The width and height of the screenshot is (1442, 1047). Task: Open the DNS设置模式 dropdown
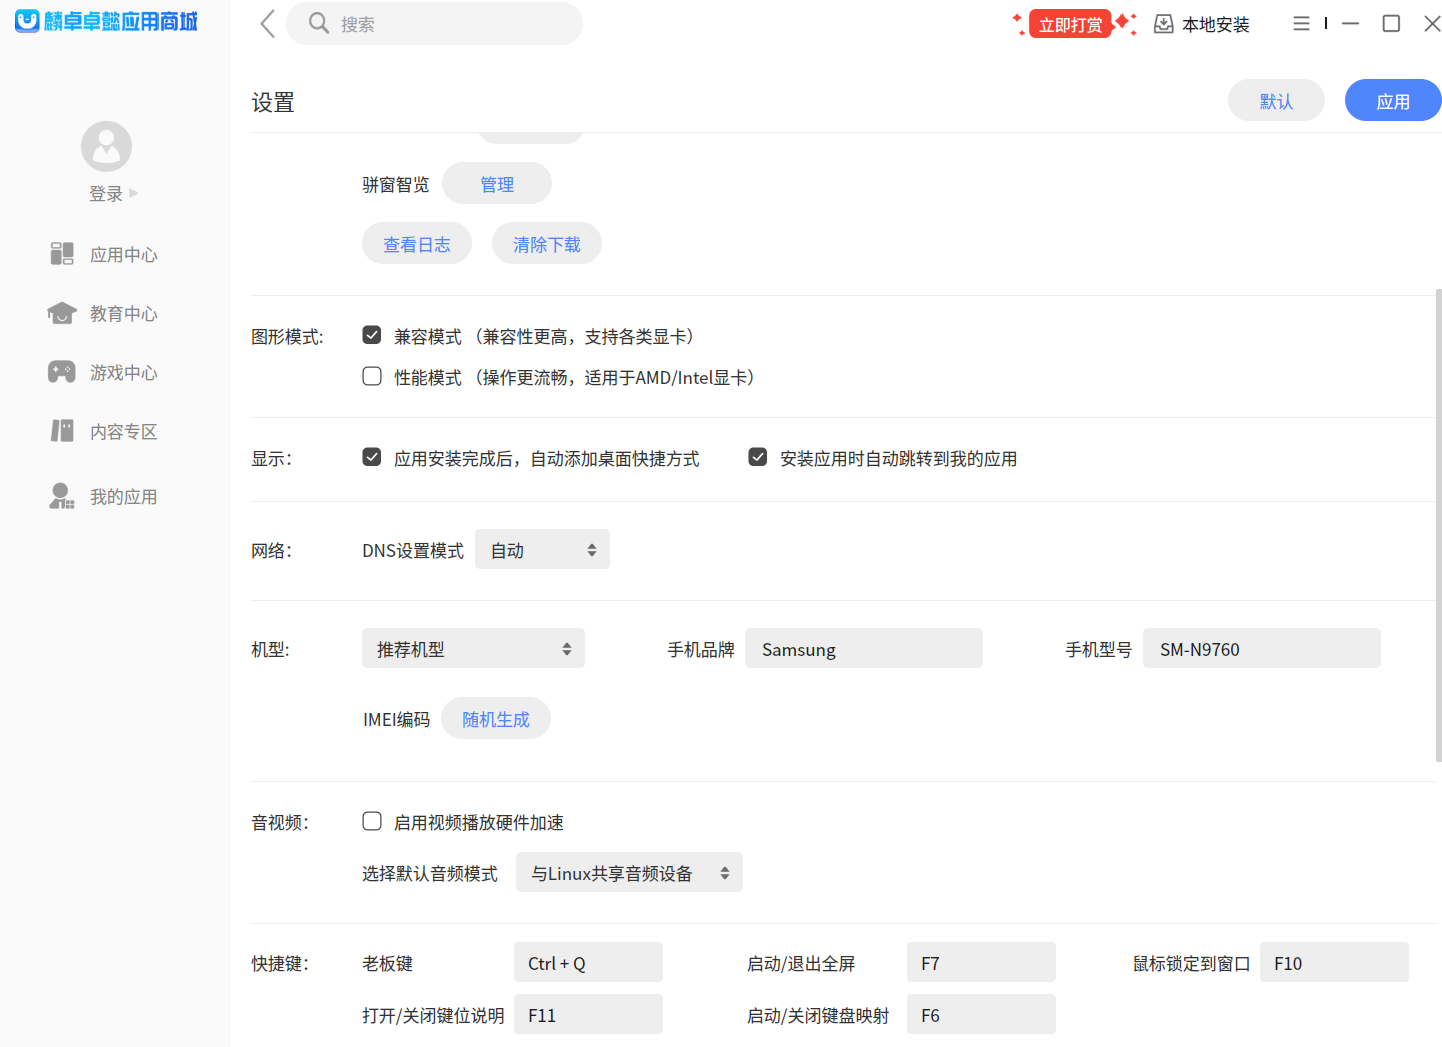[x=542, y=549]
